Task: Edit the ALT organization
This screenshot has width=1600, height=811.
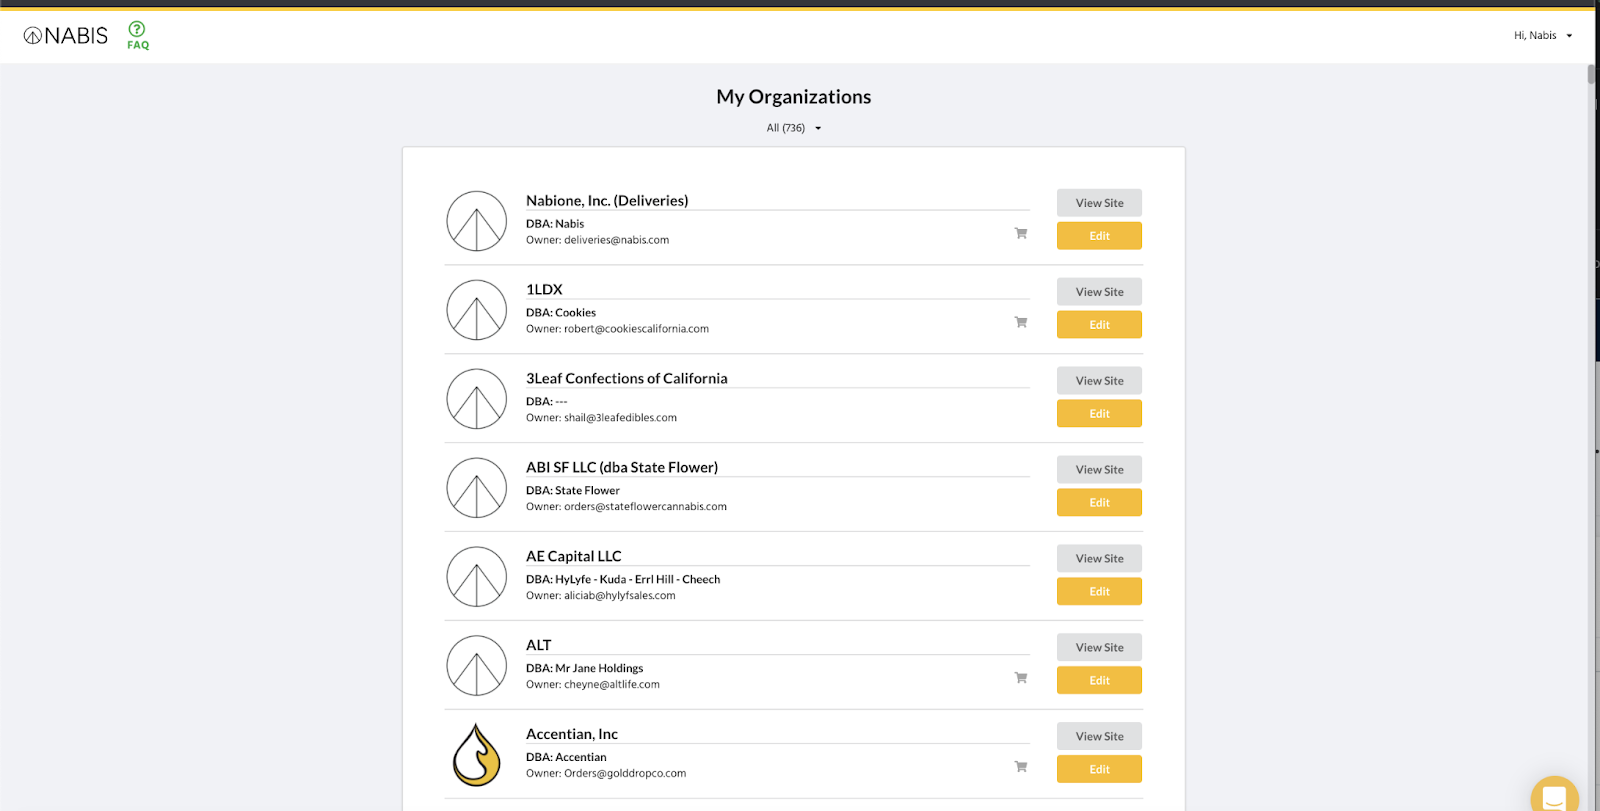Action: coord(1099,681)
